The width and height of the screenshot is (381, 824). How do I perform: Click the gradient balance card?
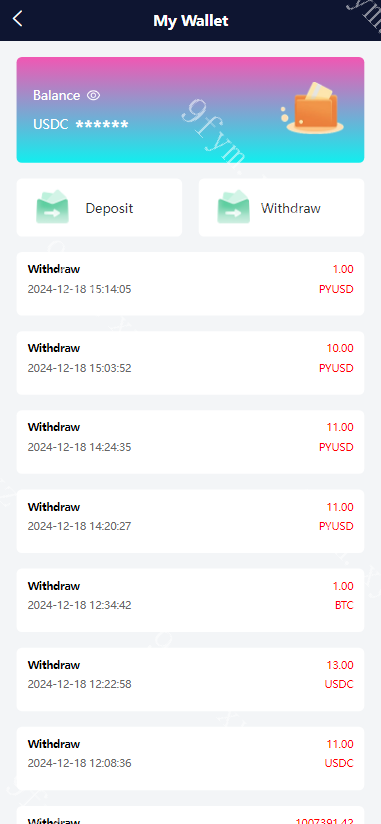click(190, 110)
